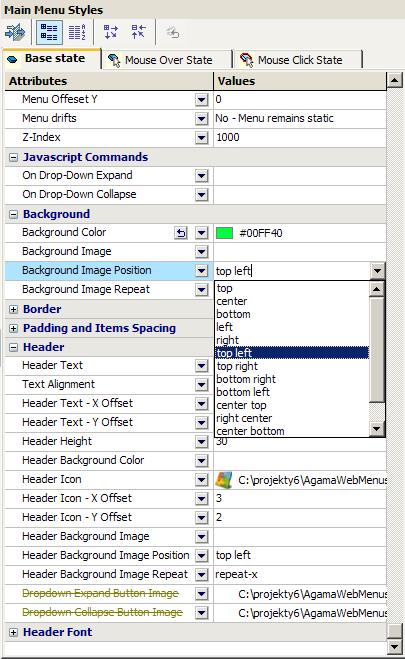
Task: Click the collapse all groups icon
Action: coord(138,32)
